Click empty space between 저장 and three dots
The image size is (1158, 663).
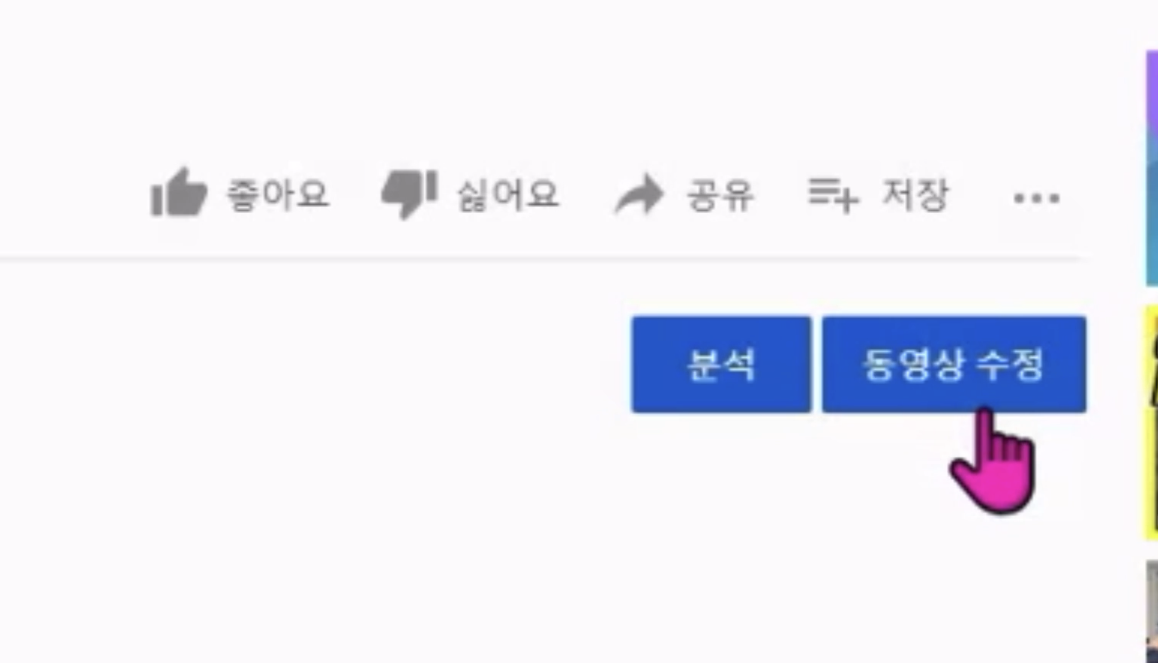(x=981, y=196)
